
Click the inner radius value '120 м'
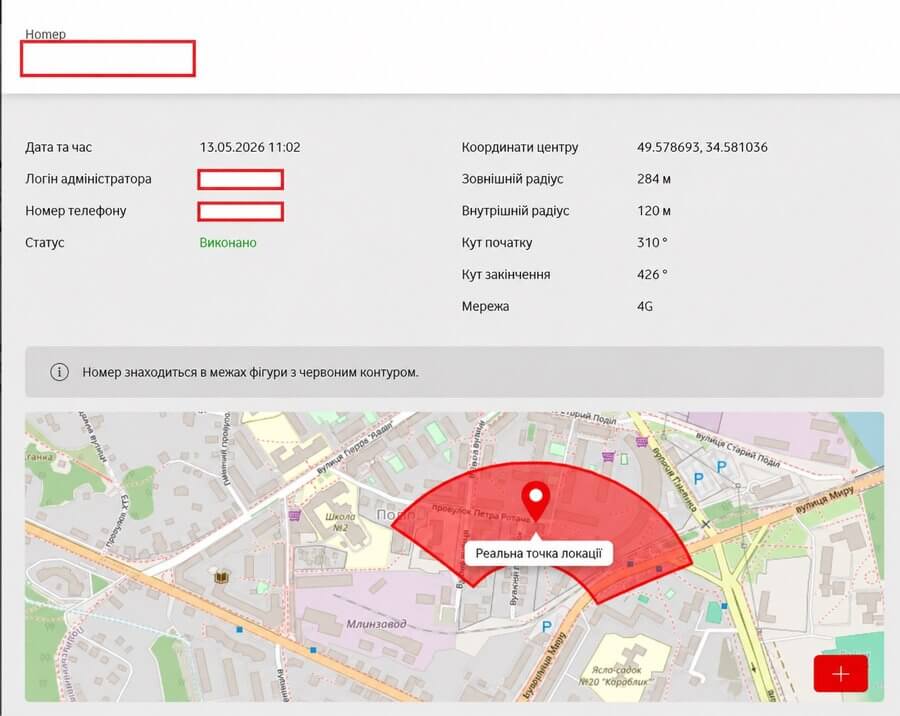(654, 211)
